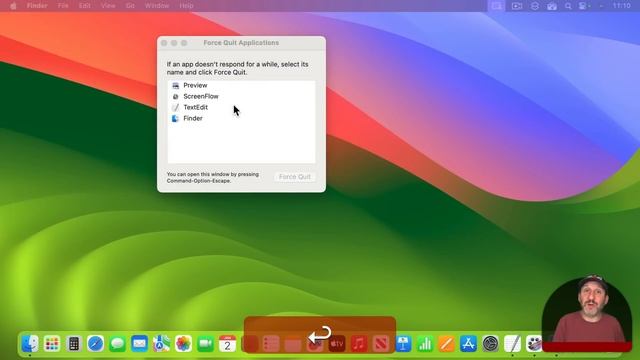Screen dimensions: 640x360
Task: Select Preview in the Force Quit list
Action: click(x=241, y=85)
